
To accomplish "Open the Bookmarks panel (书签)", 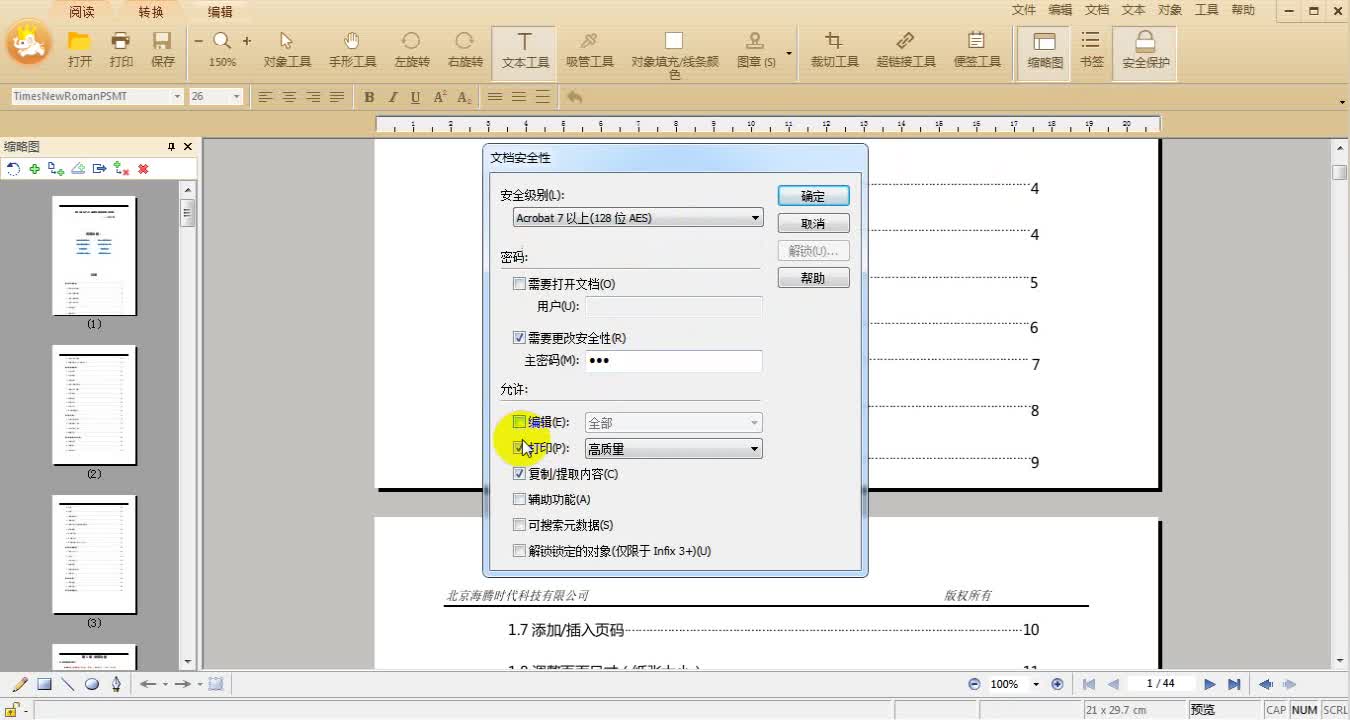I will (1090, 50).
